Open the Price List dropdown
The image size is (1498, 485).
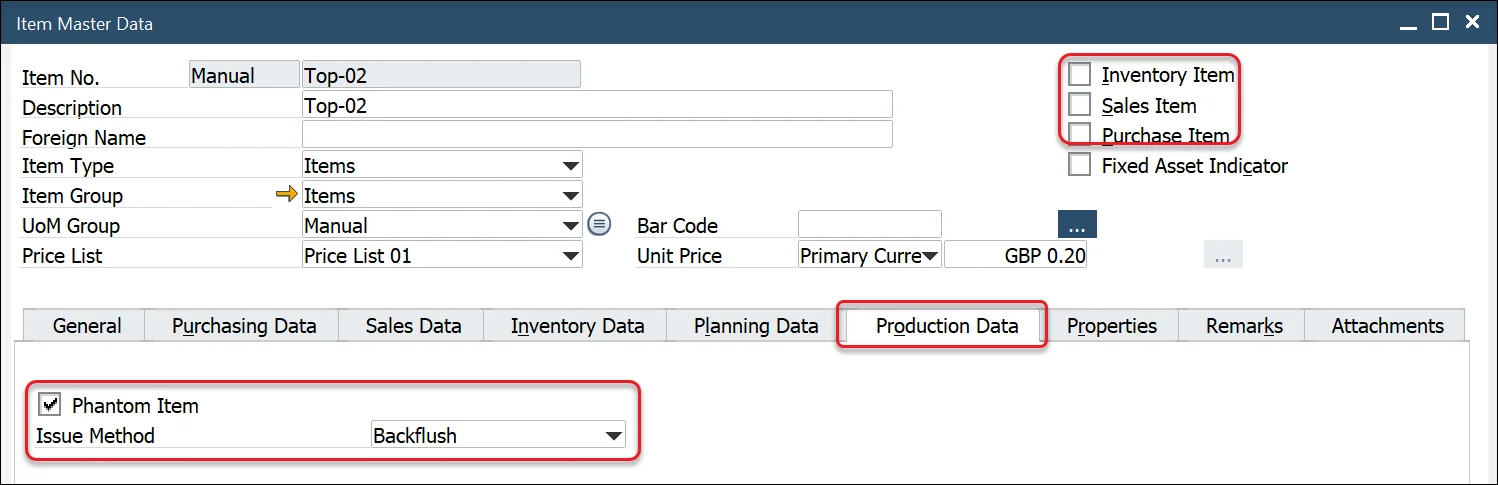[570, 256]
